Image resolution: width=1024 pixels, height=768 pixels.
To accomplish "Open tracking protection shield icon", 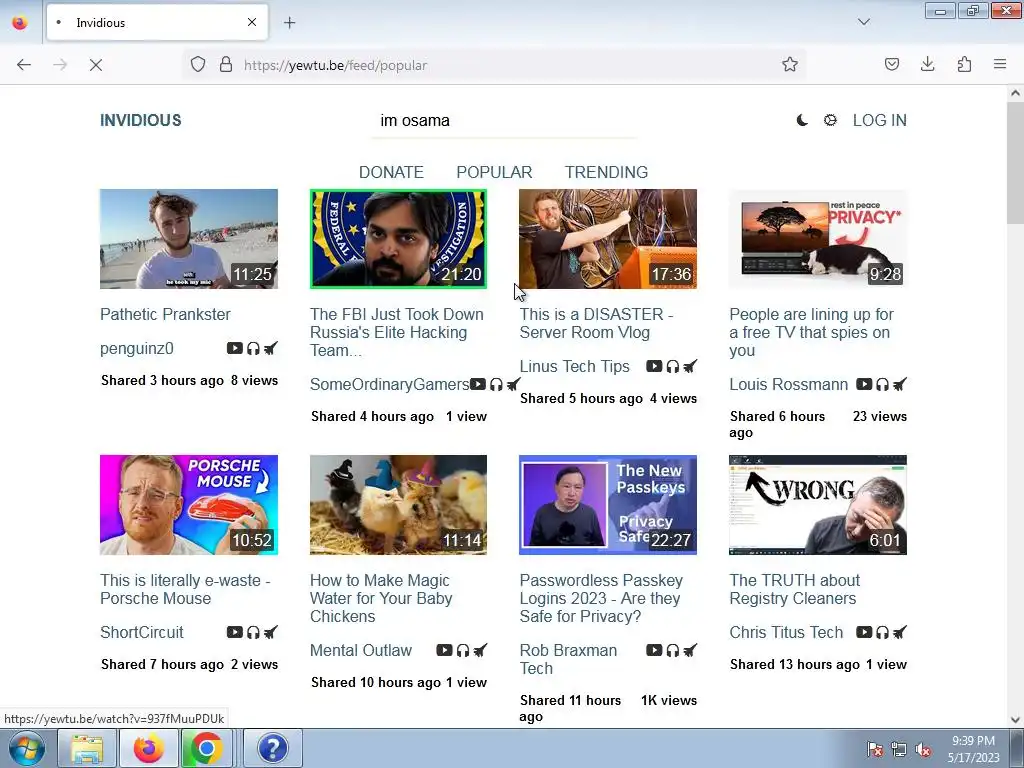I will (x=198, y=65).
